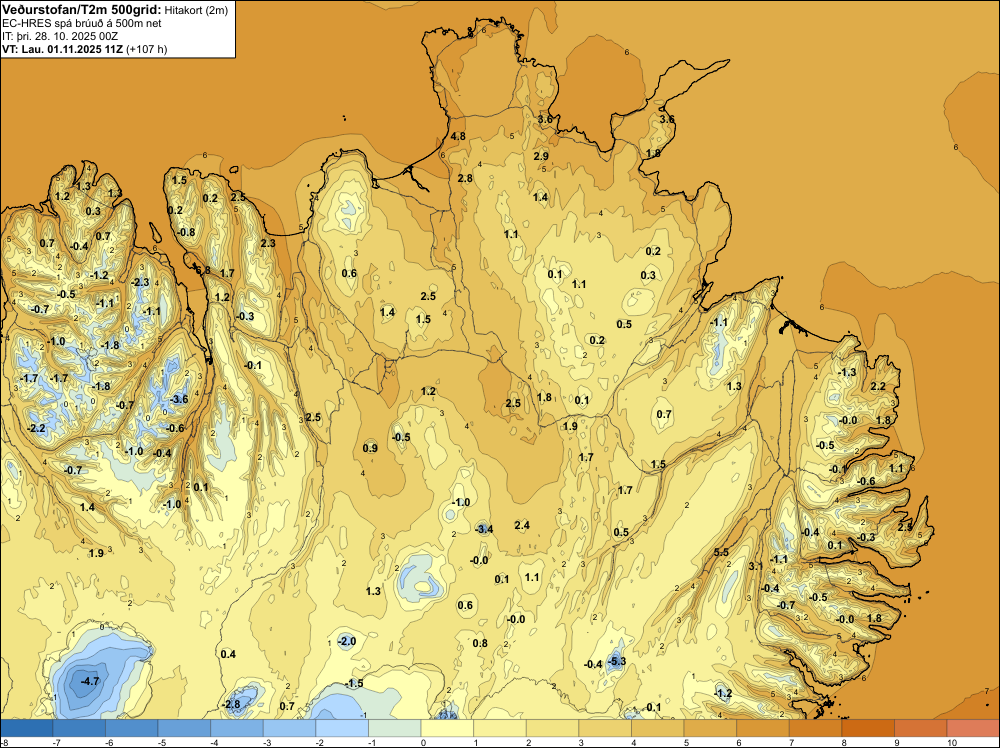Select the 'VT: Lau. 01.11.2025 11Z' valid time
The height and width of the screenshot is (748, 1000).
pos(62,49)
